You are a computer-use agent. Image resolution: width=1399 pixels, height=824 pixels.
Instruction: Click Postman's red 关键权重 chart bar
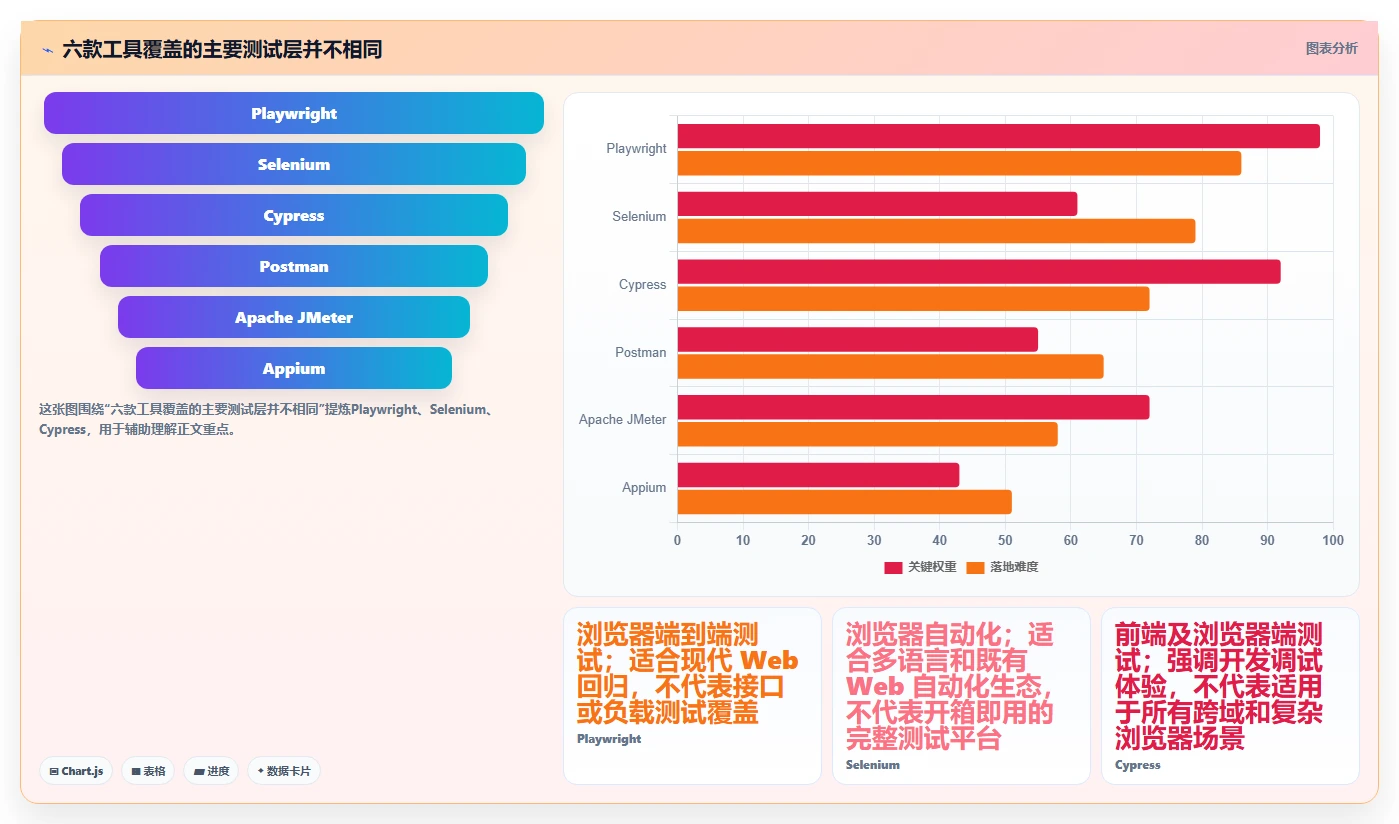pos(858,339)
